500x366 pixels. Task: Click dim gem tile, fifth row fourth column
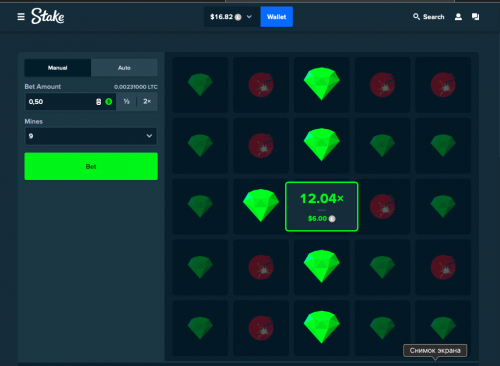382,328
